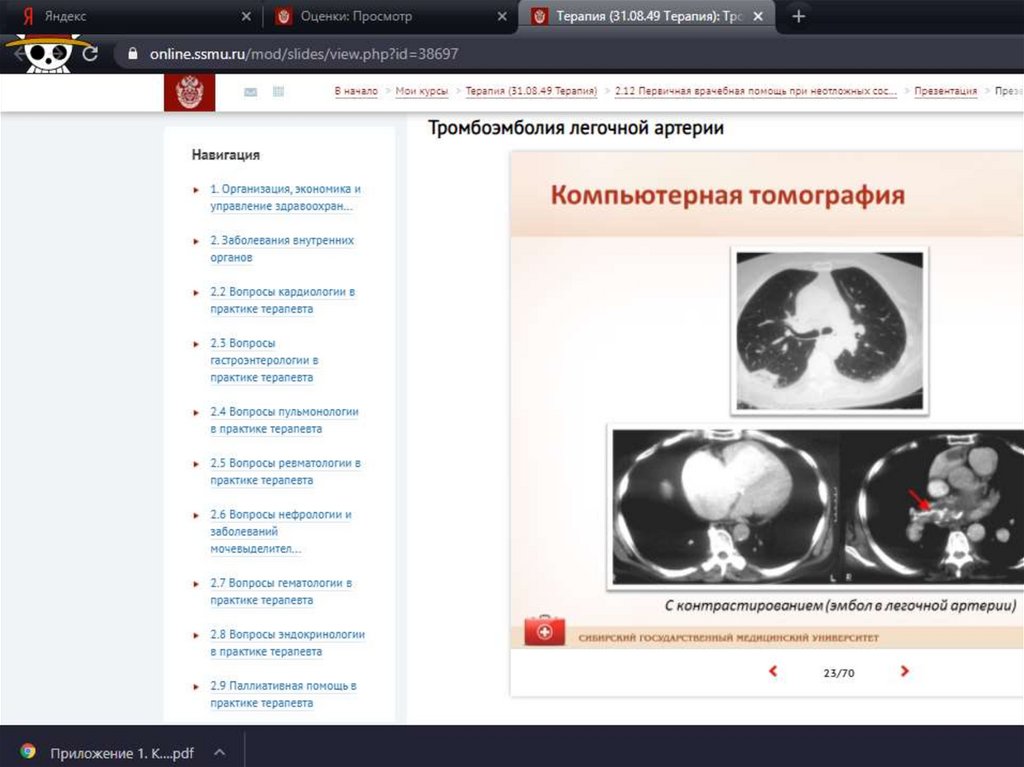Screen dimensions: 1024x767
Task: Expand 2.2 Вопросы кардиологии section bullet arrow
Action: point(197,293)
